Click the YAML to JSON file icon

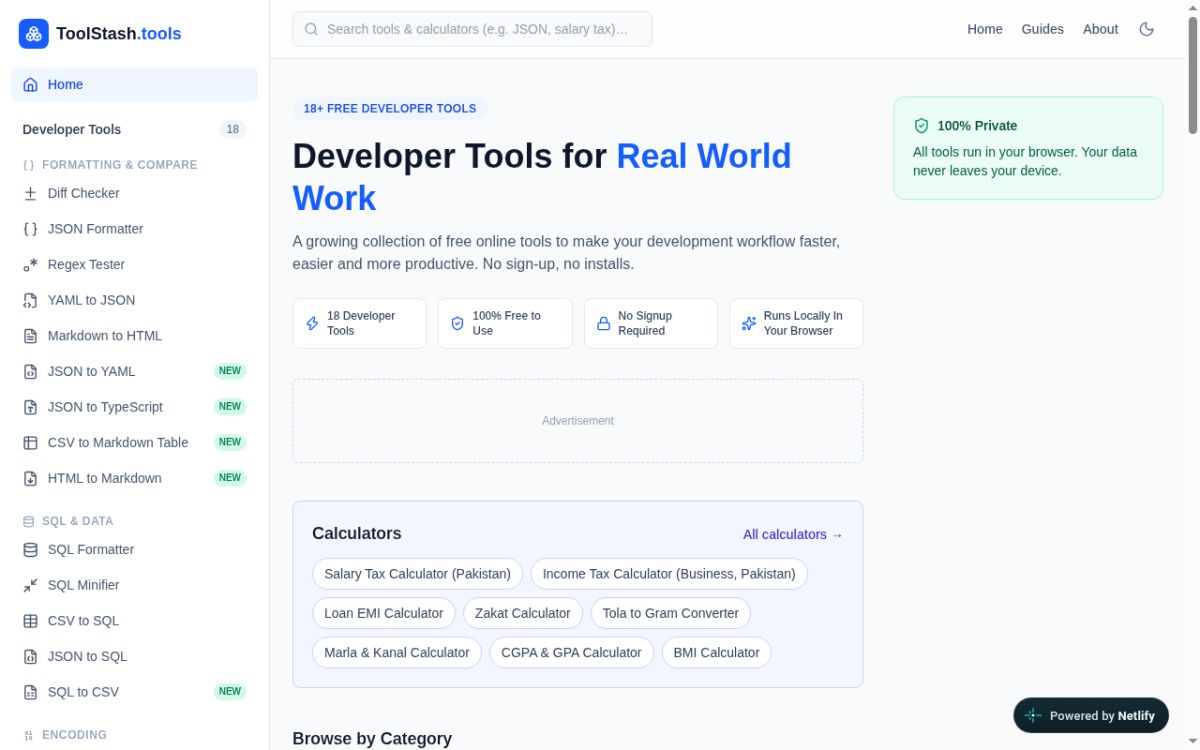(30, 300)
